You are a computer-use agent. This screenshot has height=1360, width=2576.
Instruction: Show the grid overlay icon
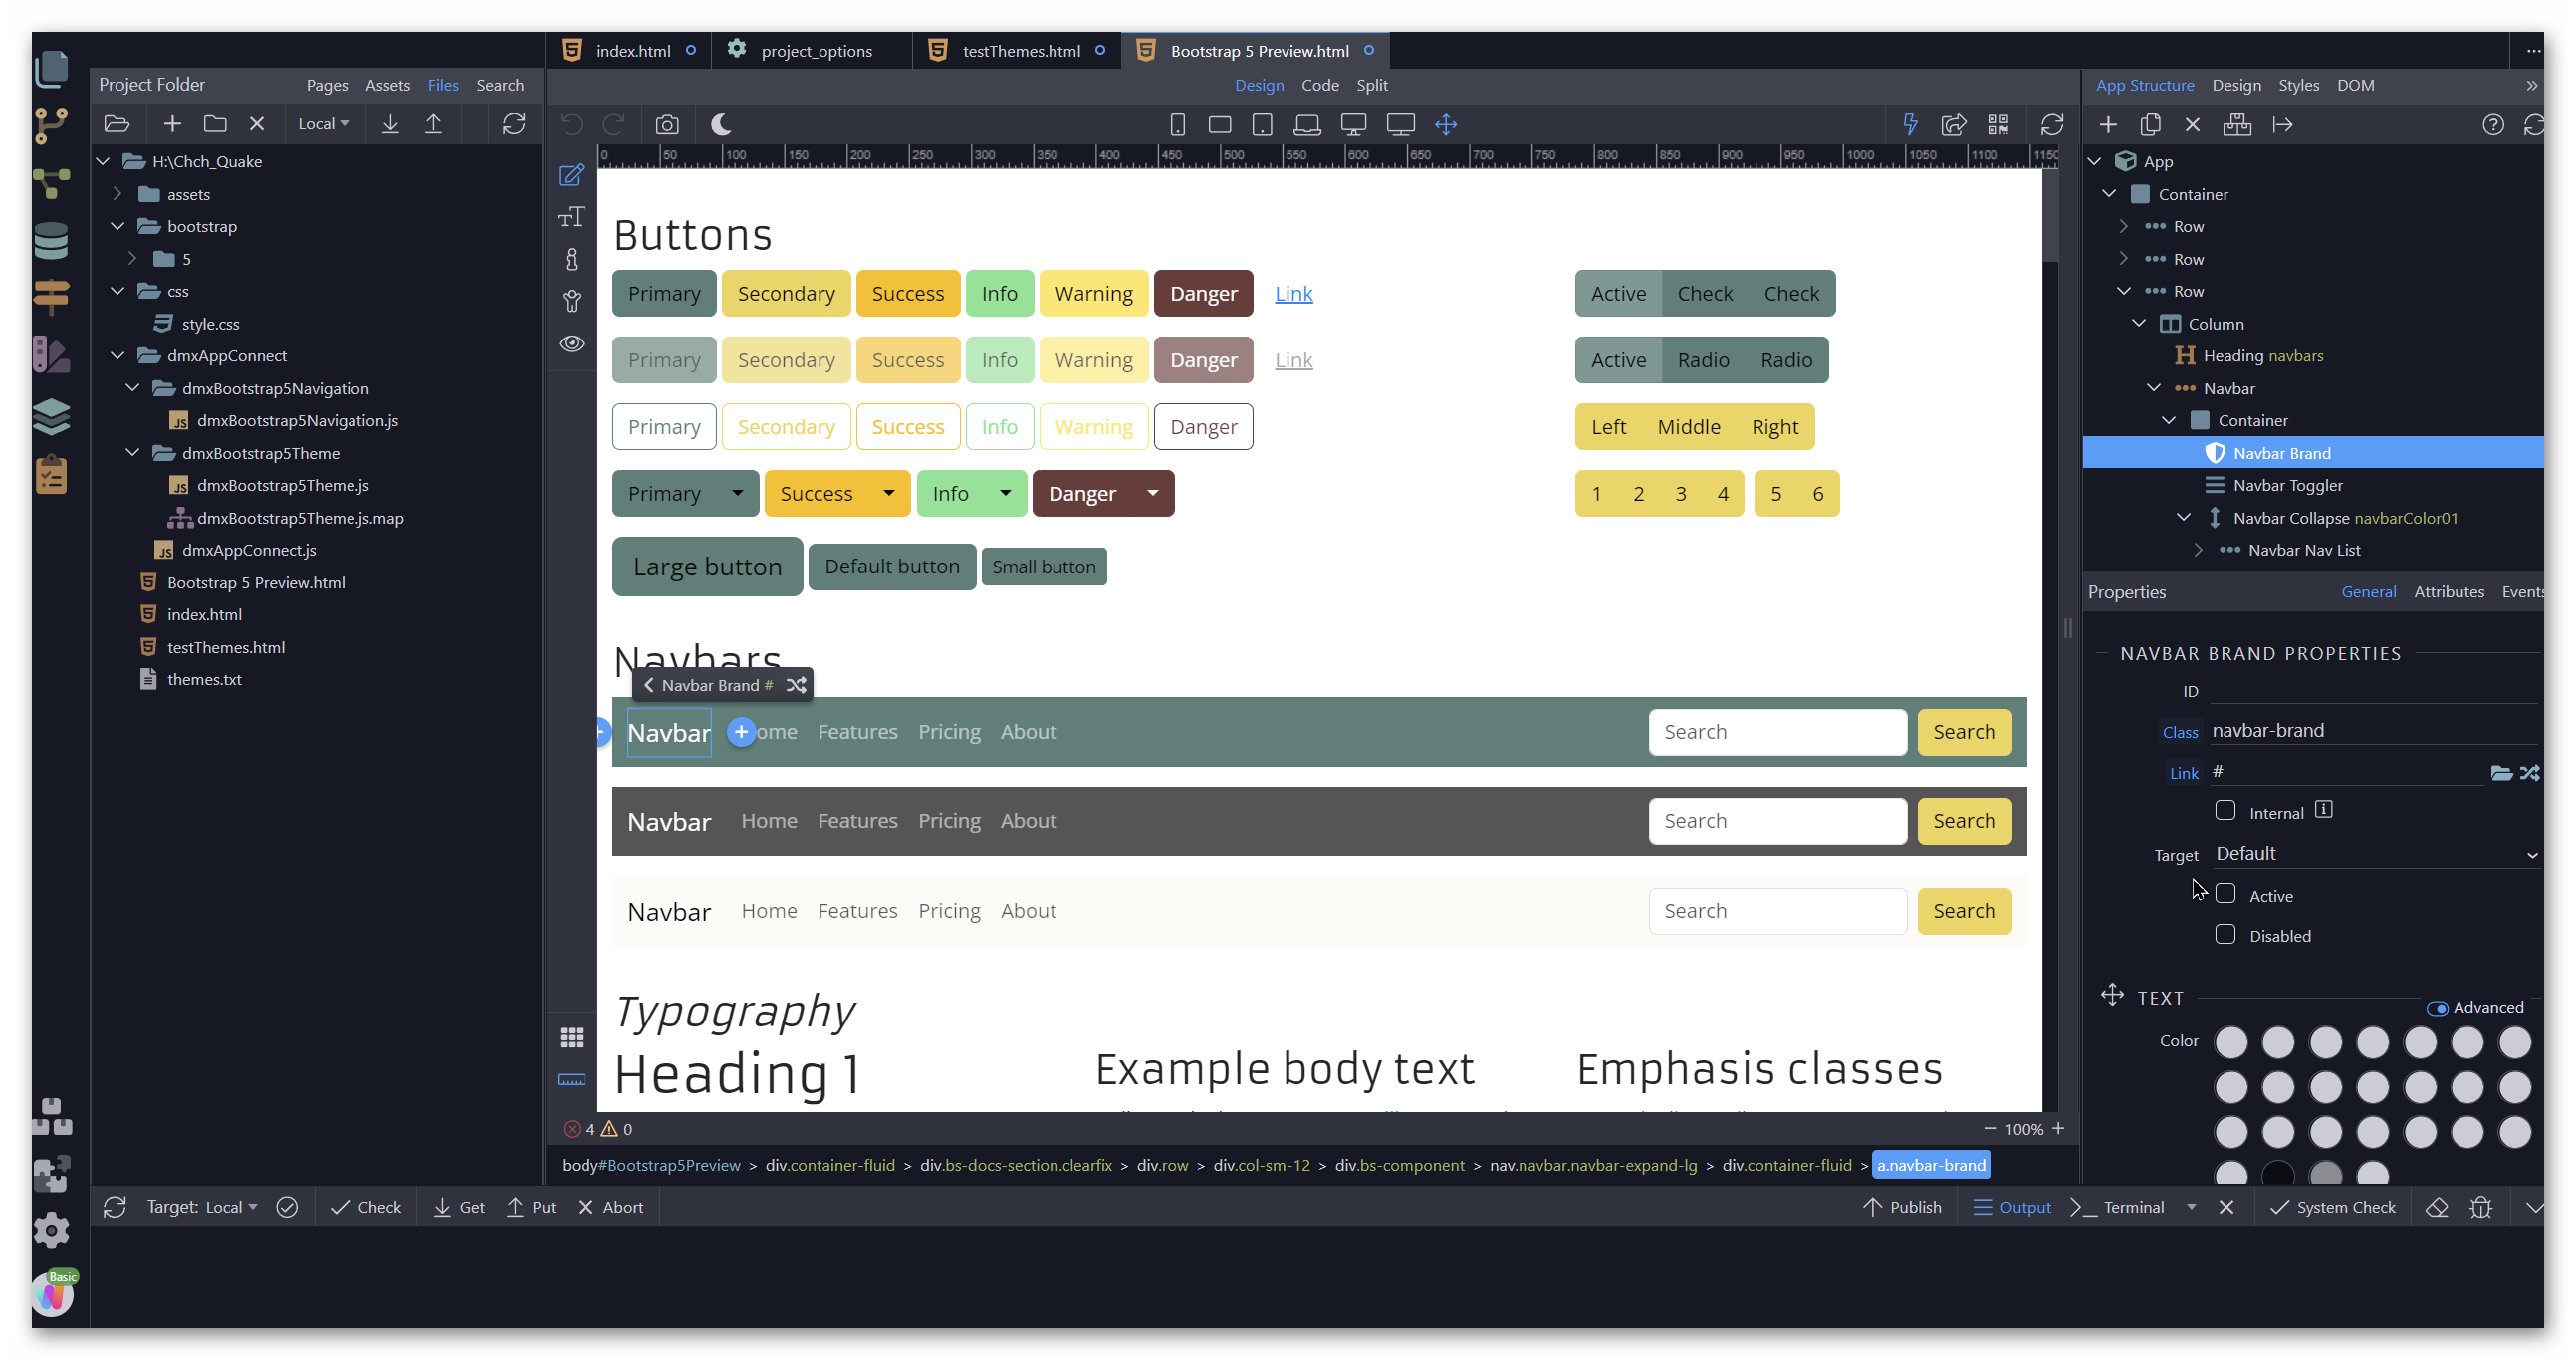(571, 1038)
